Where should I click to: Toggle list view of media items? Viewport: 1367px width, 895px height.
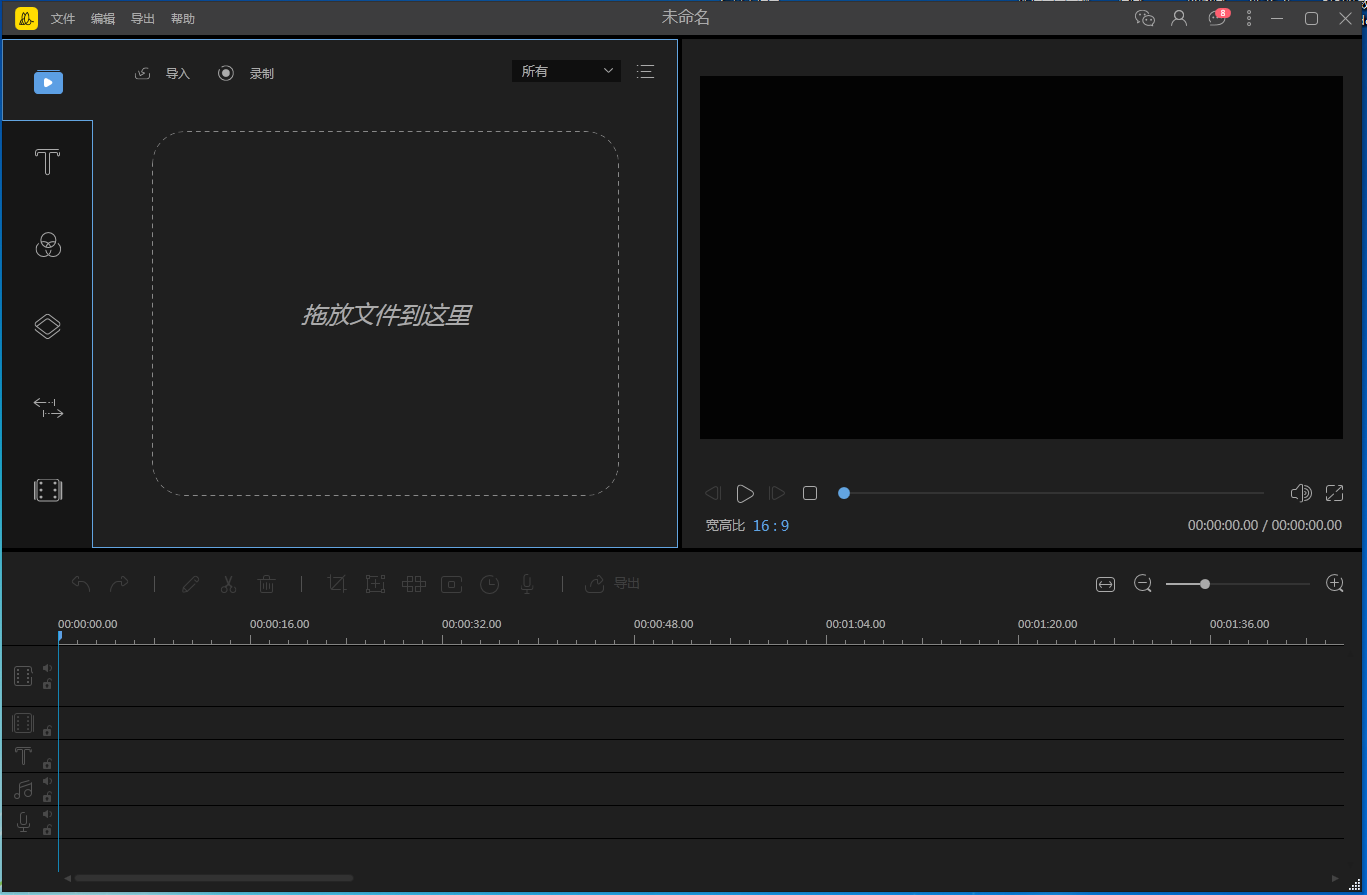(646, 71)
